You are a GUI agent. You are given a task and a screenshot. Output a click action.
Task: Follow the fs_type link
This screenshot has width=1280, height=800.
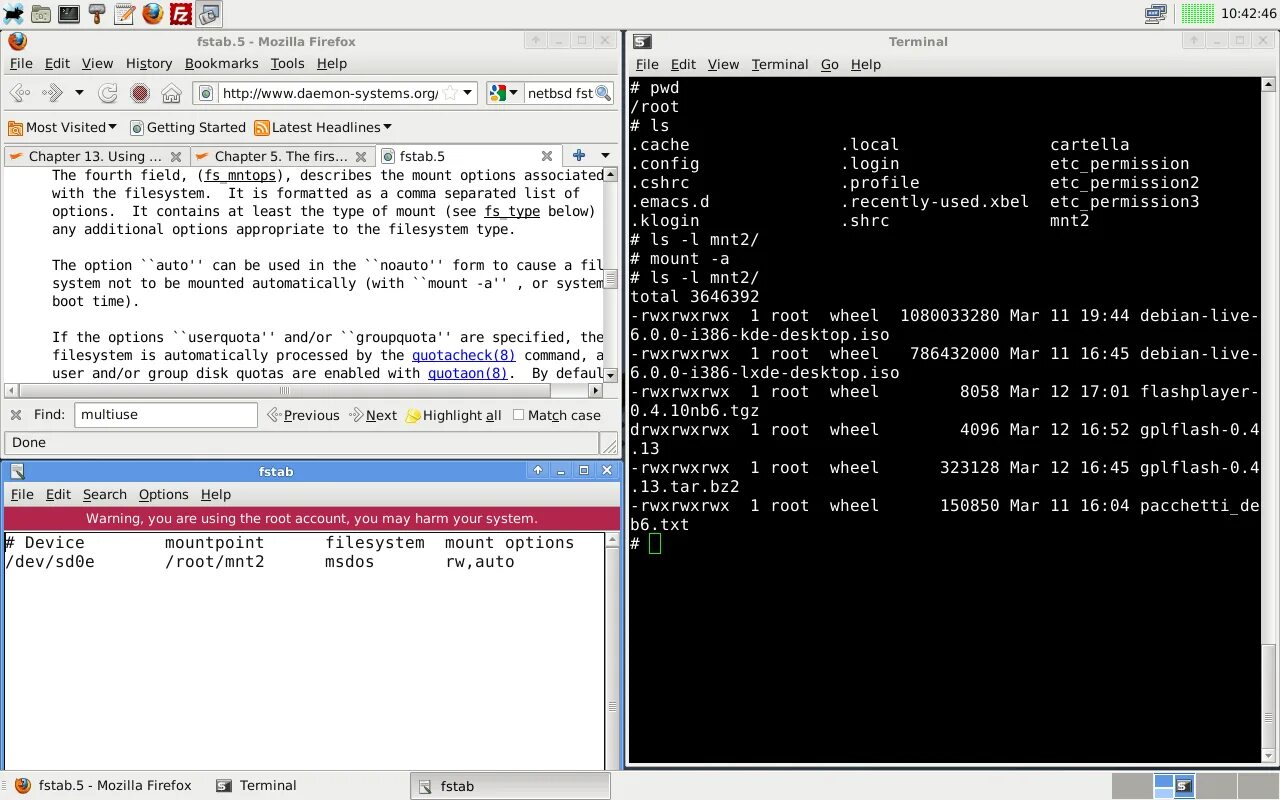(x=512, y=211)
